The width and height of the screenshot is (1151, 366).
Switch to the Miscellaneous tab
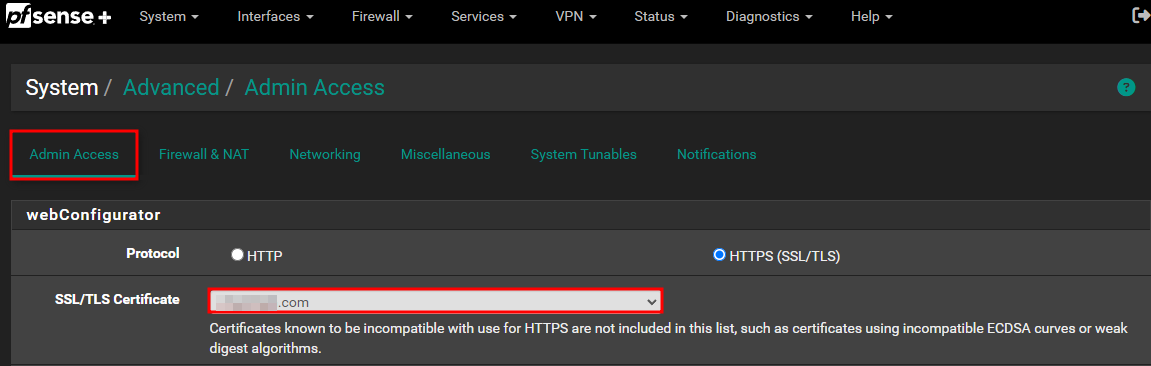446,155
